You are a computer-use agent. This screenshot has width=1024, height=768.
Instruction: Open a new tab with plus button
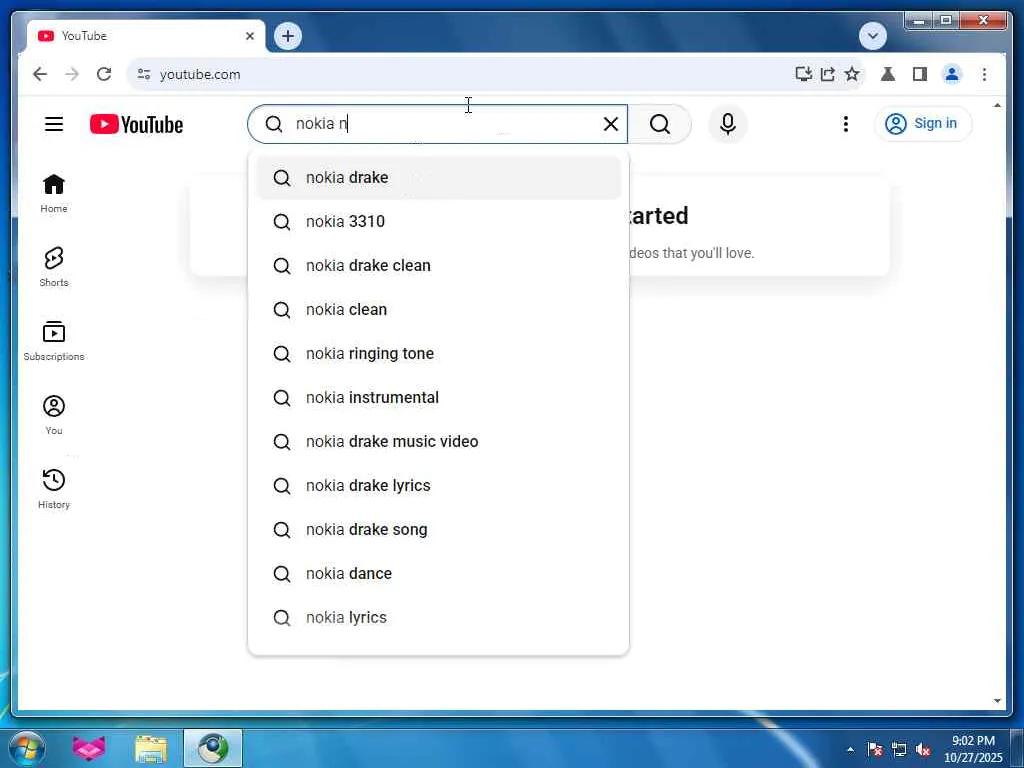pyautogui.click(x=288, y=36)
